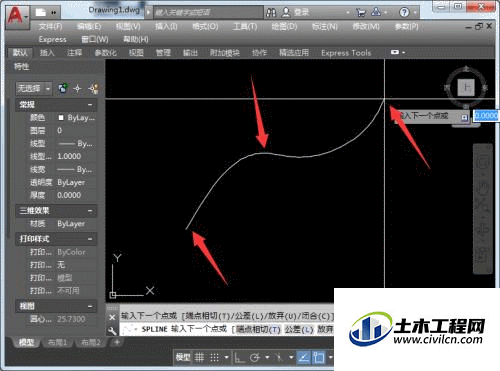Toggle Ortho mode in status bar
Screen dimensions: 500x371
pyautogui.click(x=239, y=358)
